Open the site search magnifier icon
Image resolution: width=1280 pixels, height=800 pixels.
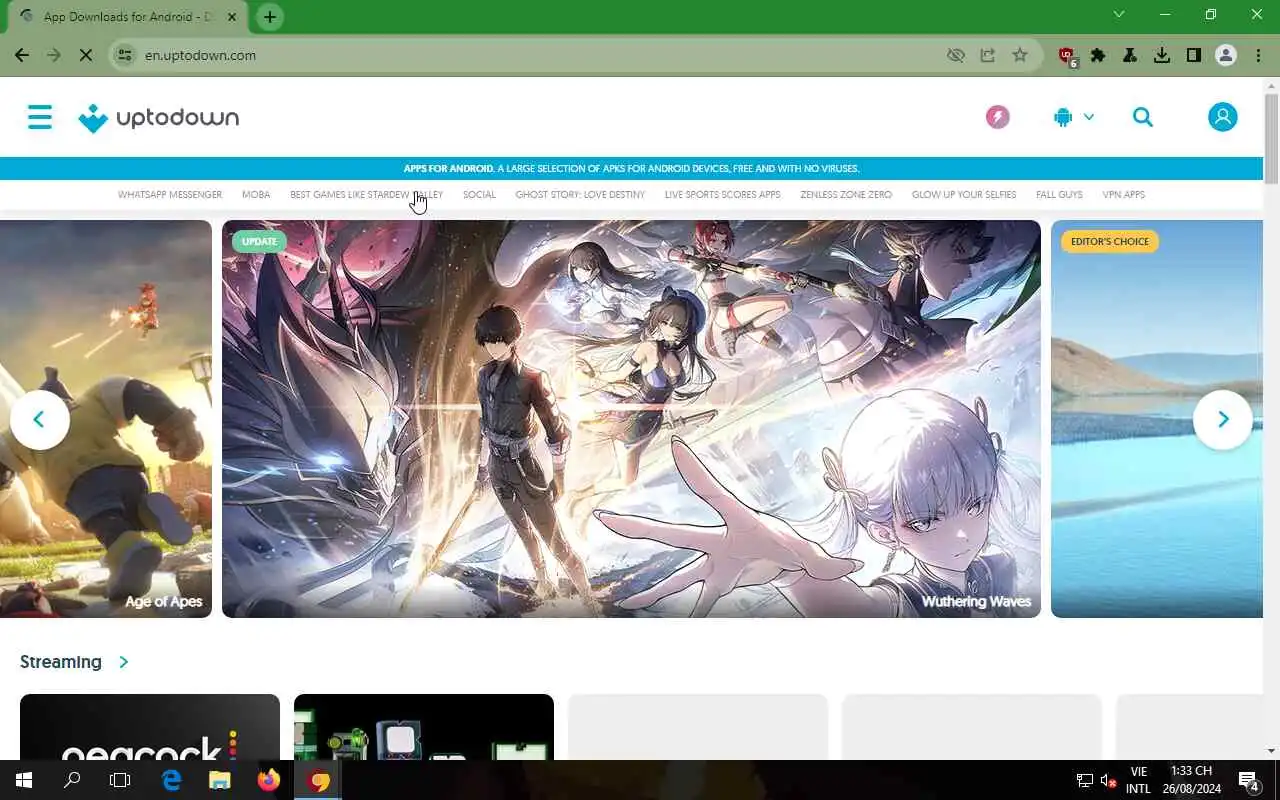point(1143,117)
